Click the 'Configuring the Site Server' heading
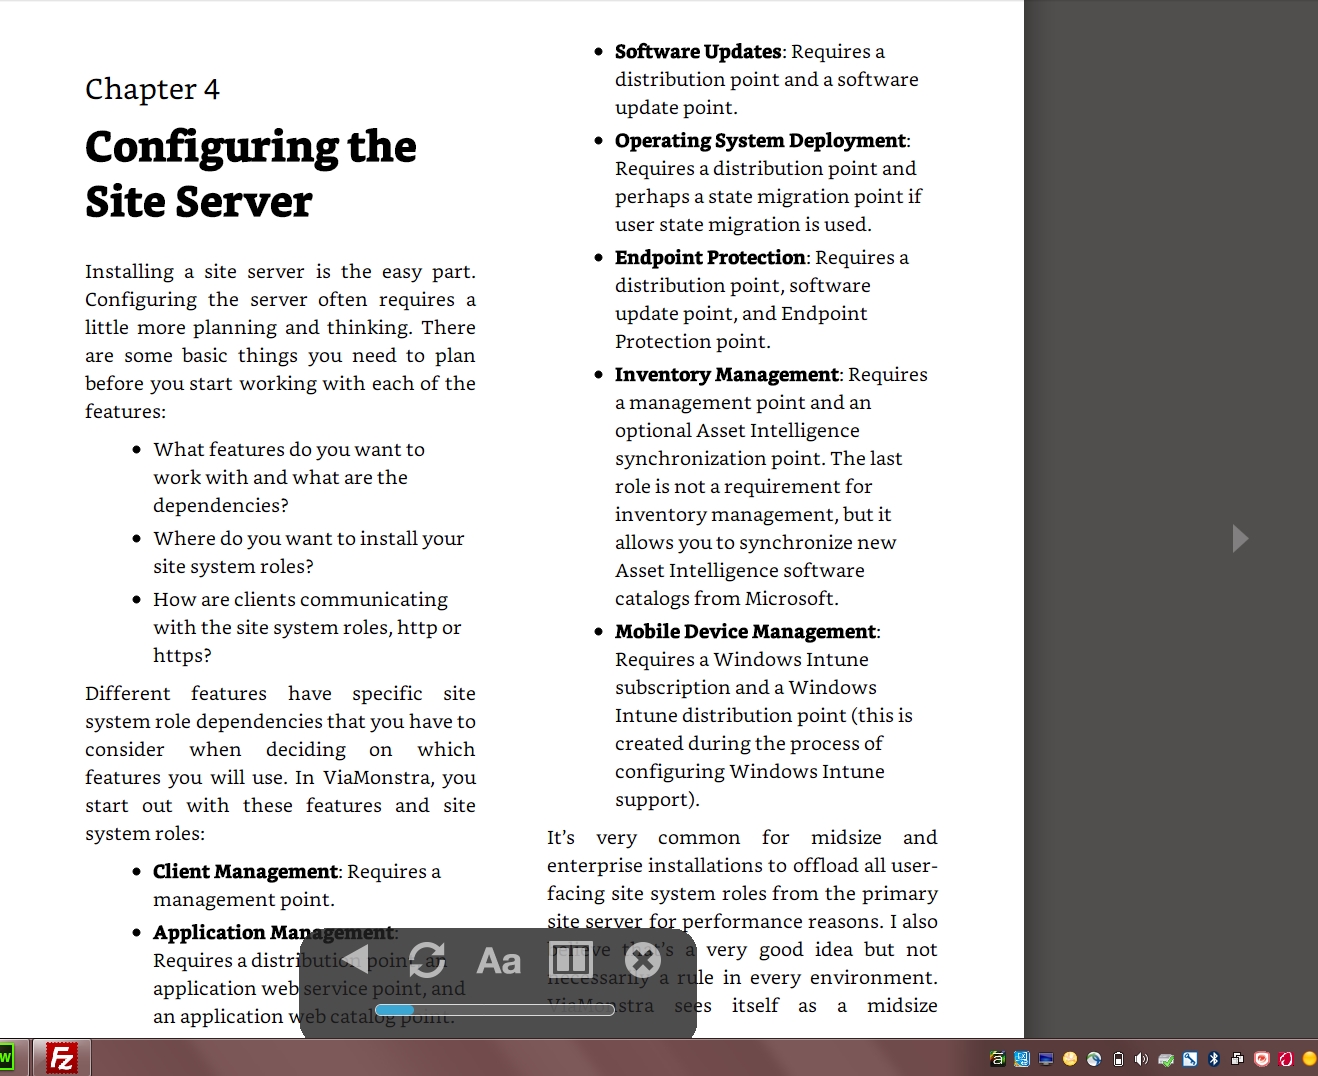The width and height of the screenshot is (1318, 1076). pyautogui.click(x=250, y=174)
